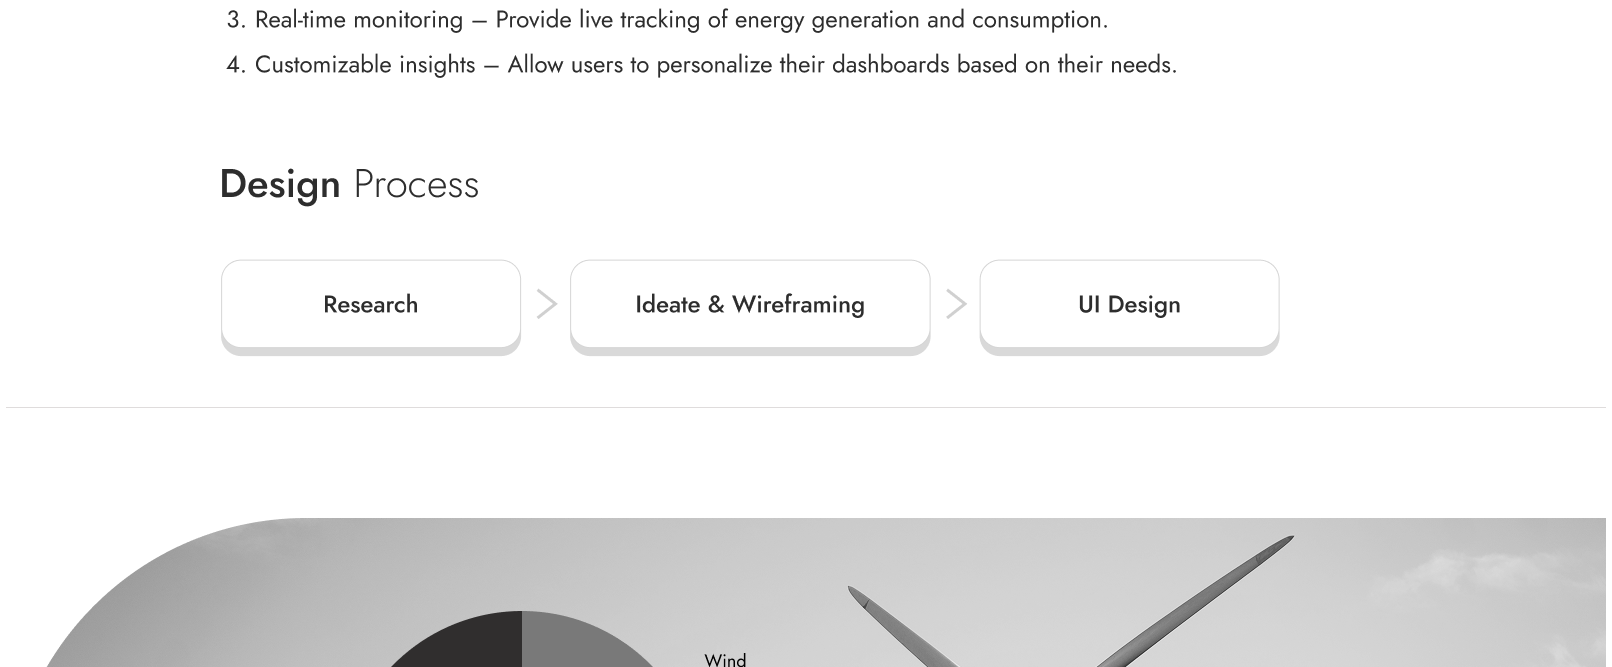
Task: Click the word Process in the heading
Action: pos(416,185)
